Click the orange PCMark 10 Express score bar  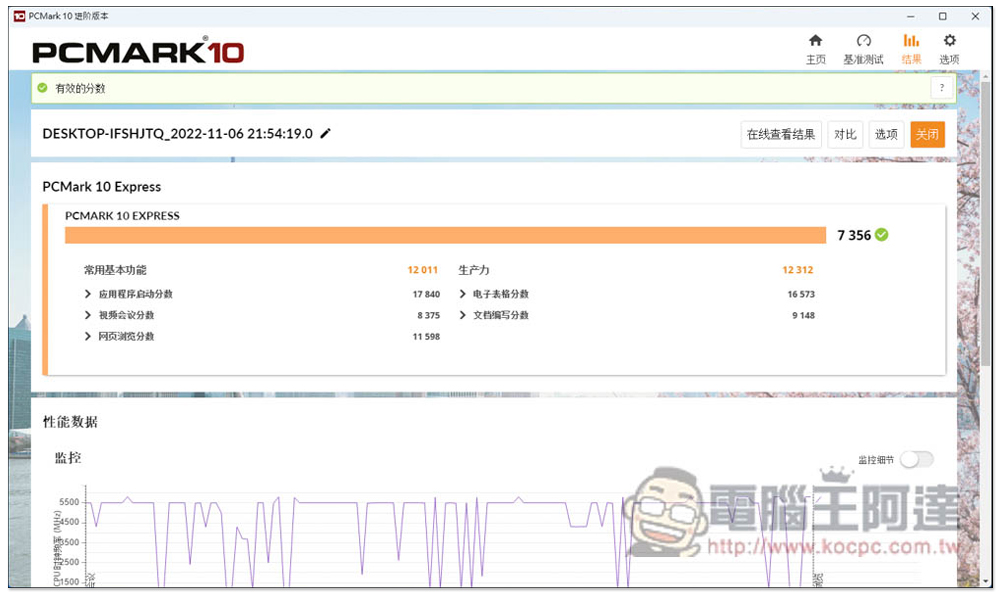[x=445, y=235]
